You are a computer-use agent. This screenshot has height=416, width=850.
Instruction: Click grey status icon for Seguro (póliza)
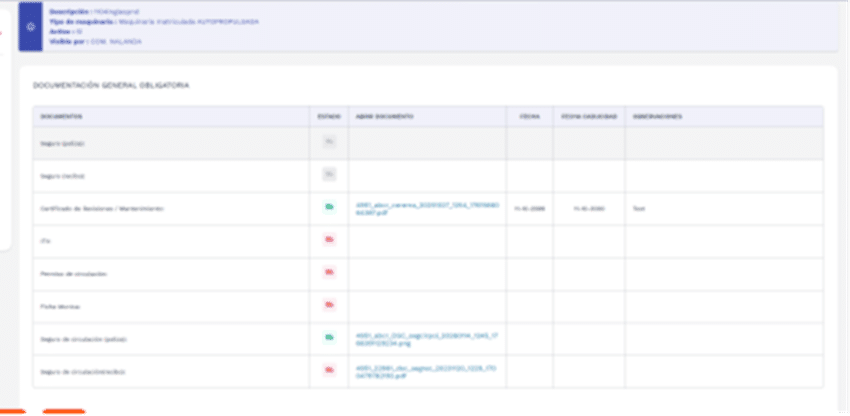(328, 143)
